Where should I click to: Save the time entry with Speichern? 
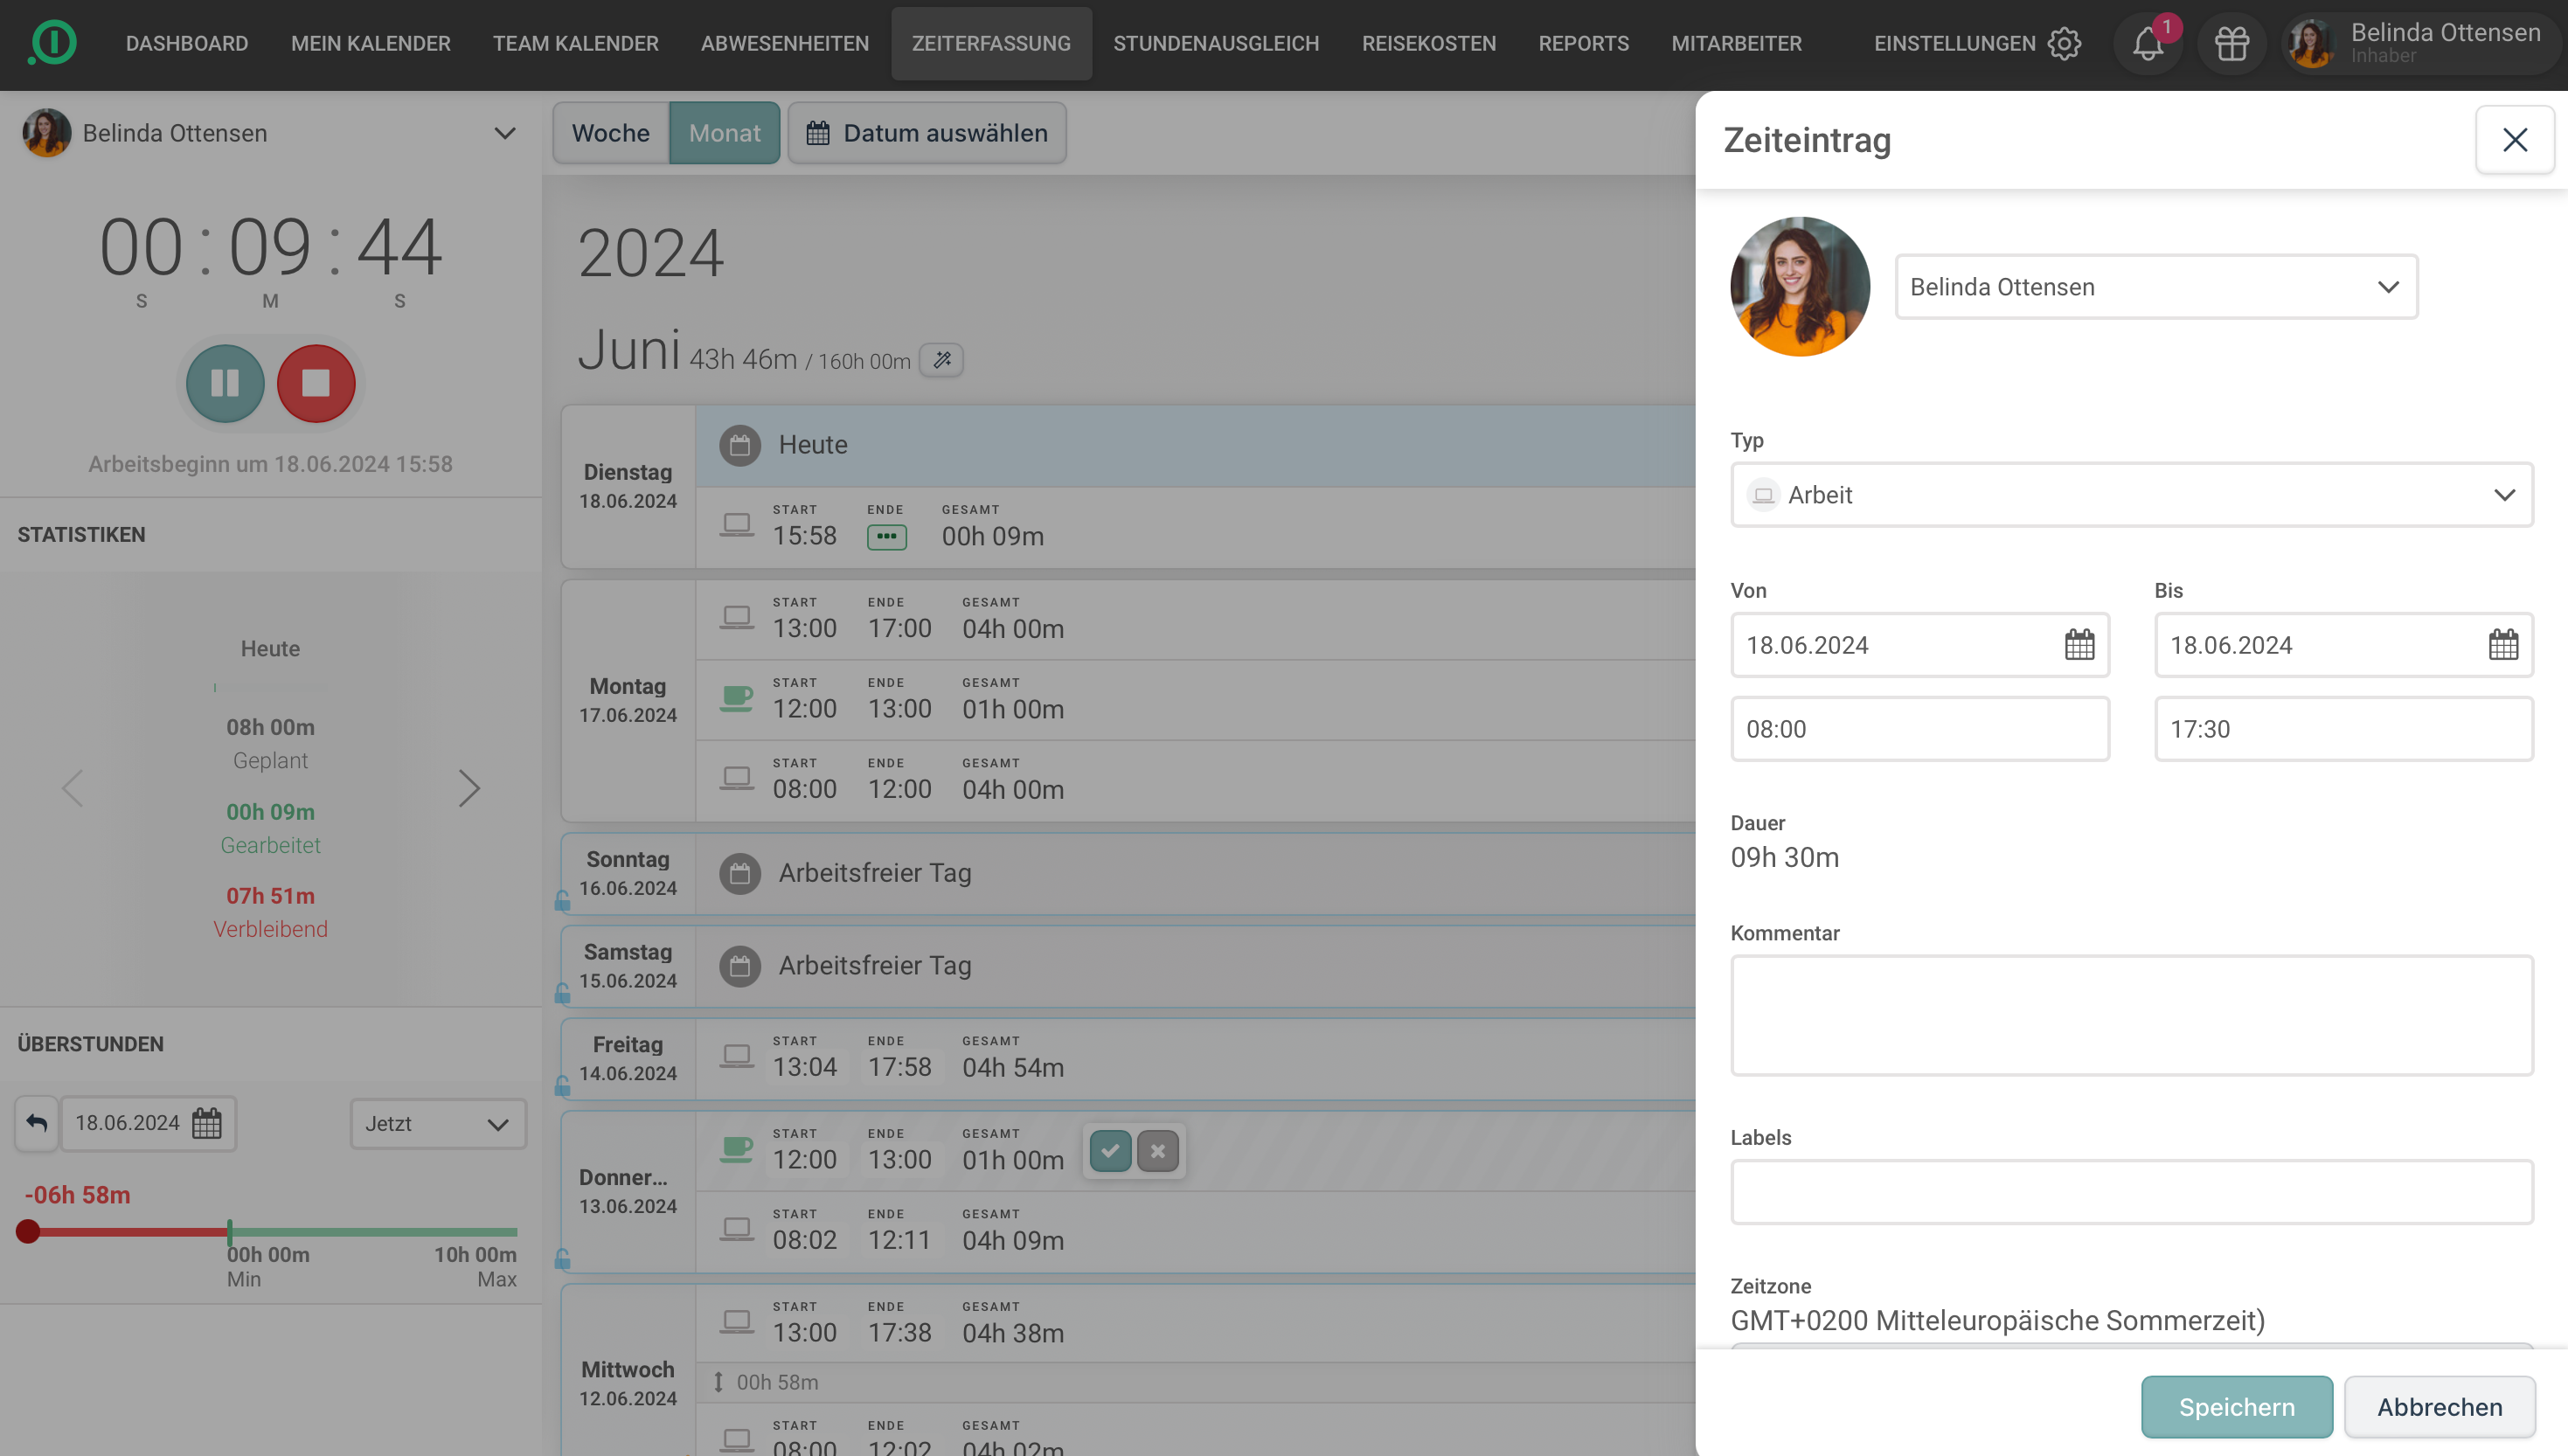point(2236,1407)
